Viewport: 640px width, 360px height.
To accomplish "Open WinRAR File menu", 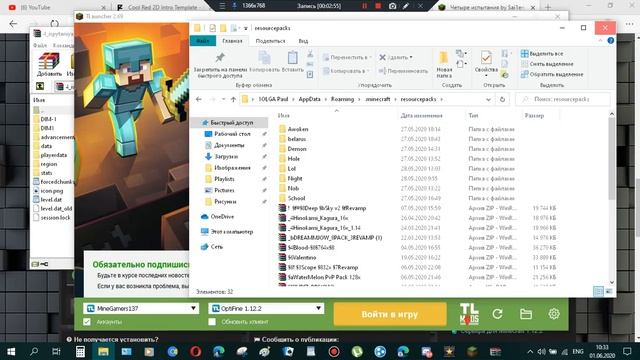I will tap(40, 45).
